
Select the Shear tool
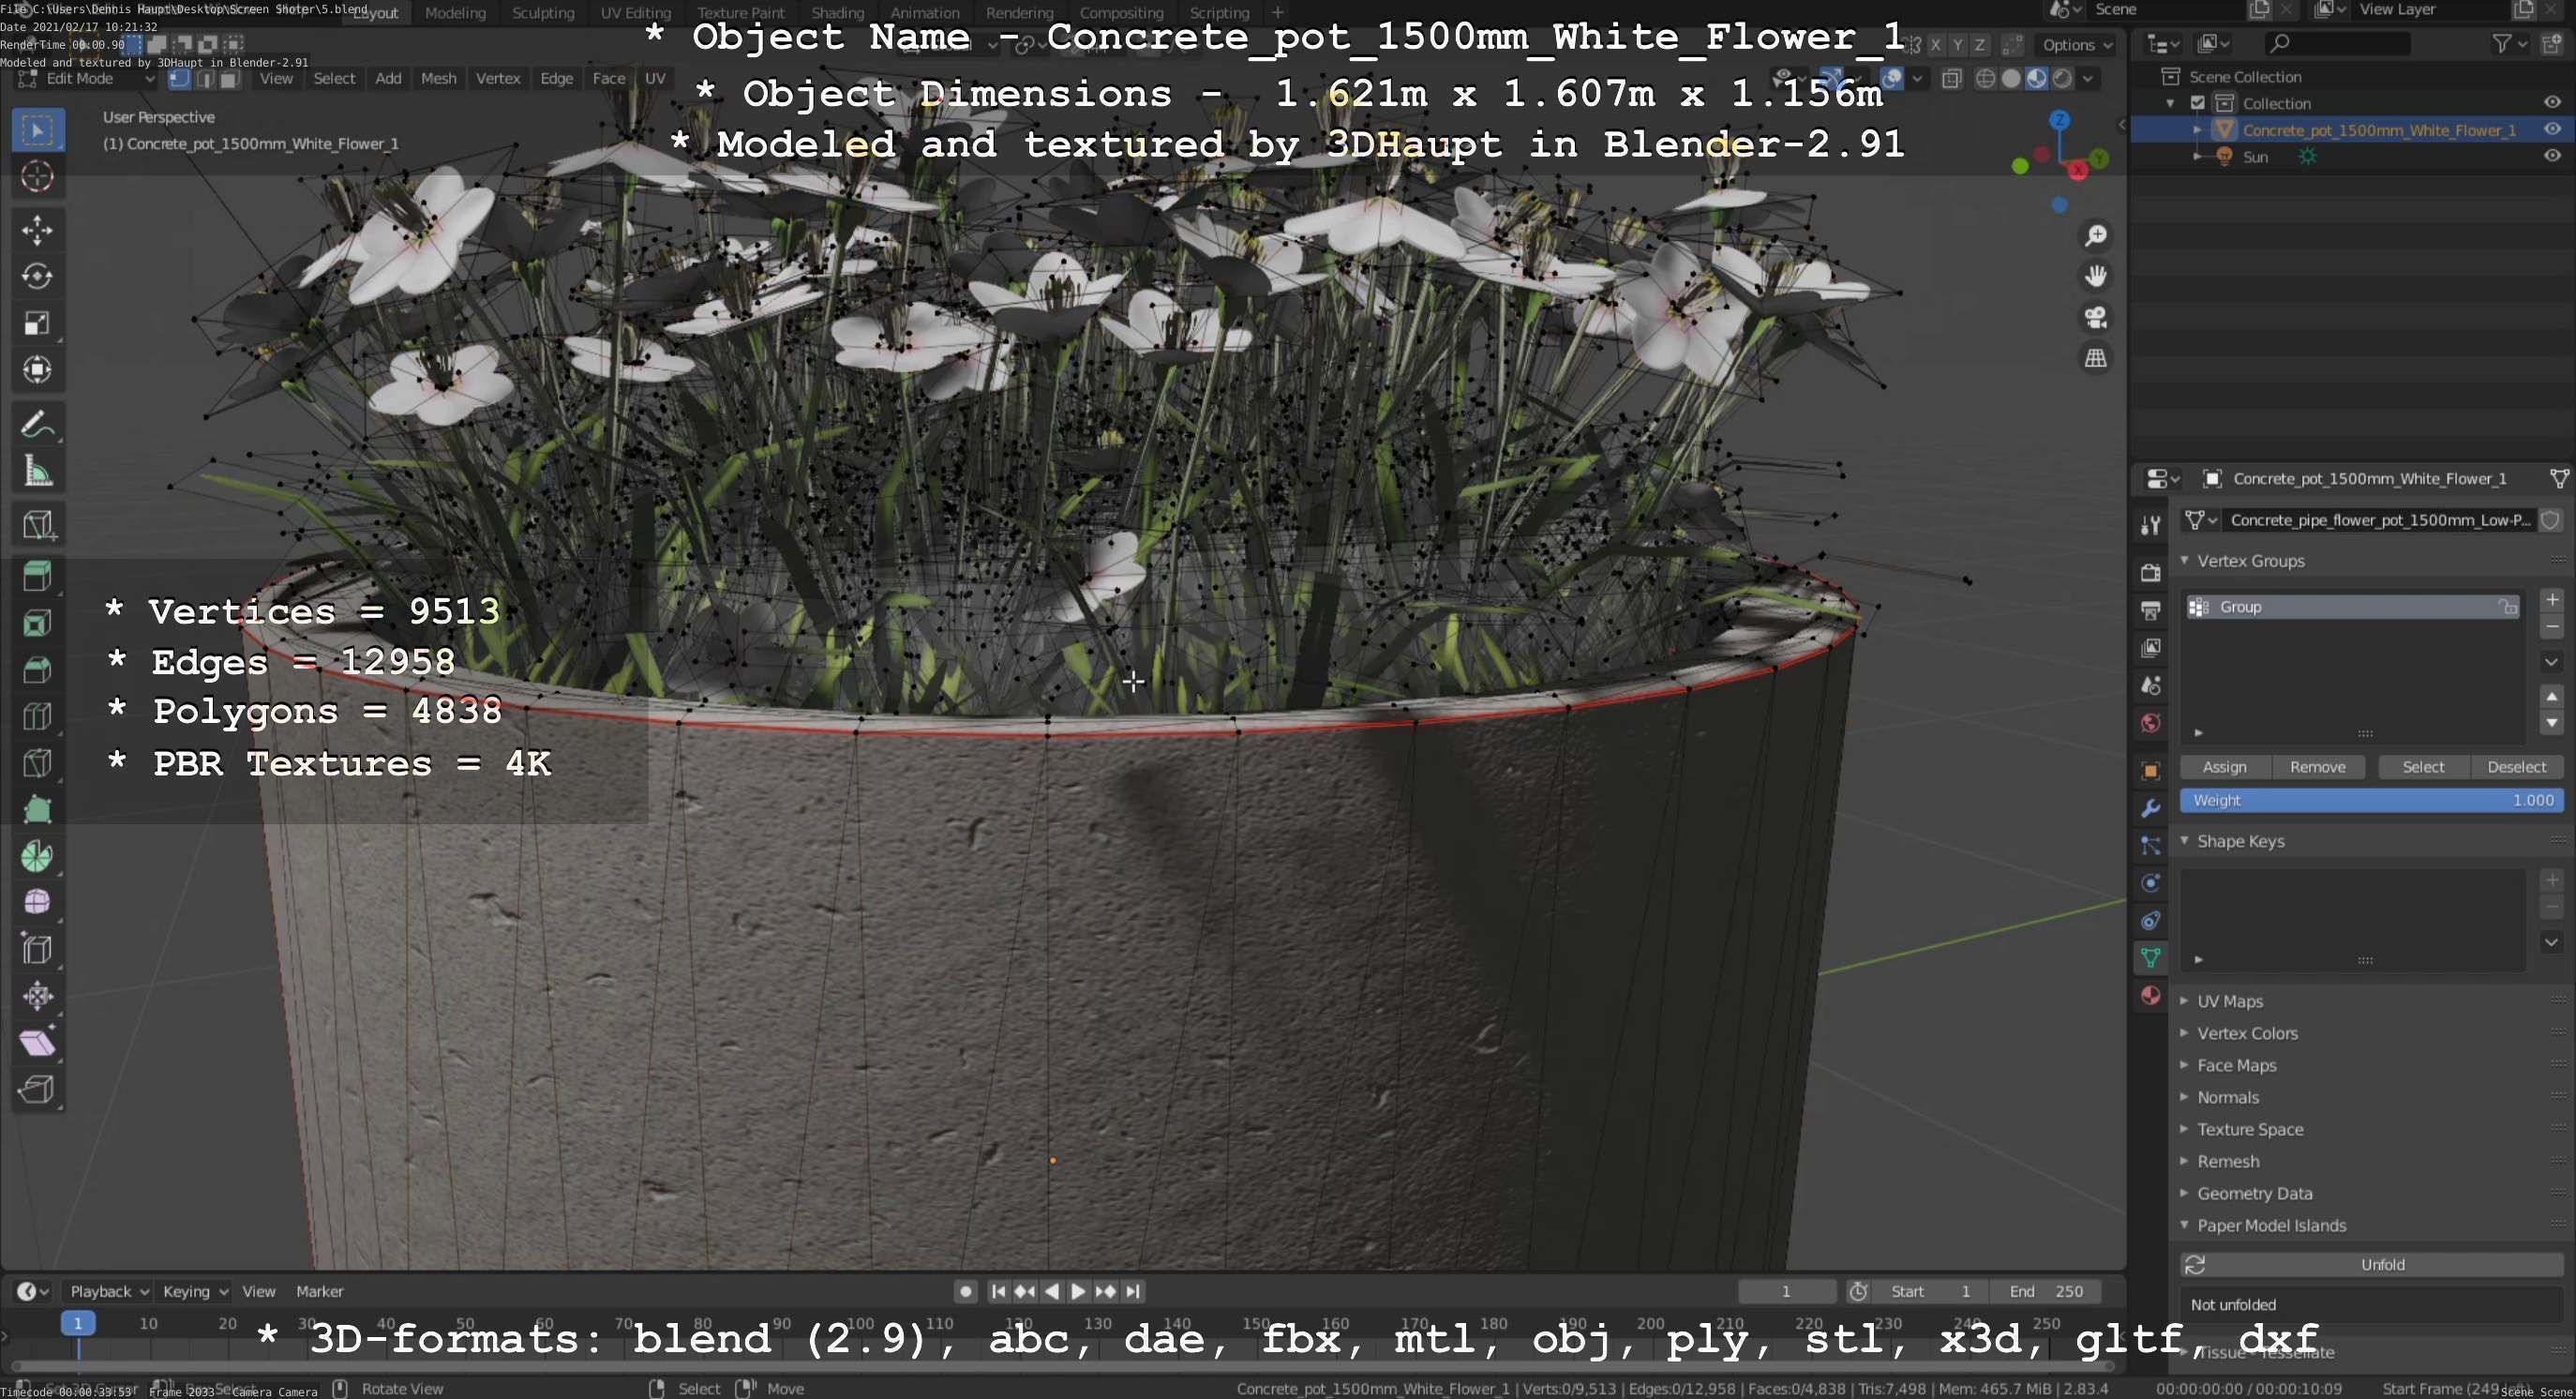(38, 1043)
